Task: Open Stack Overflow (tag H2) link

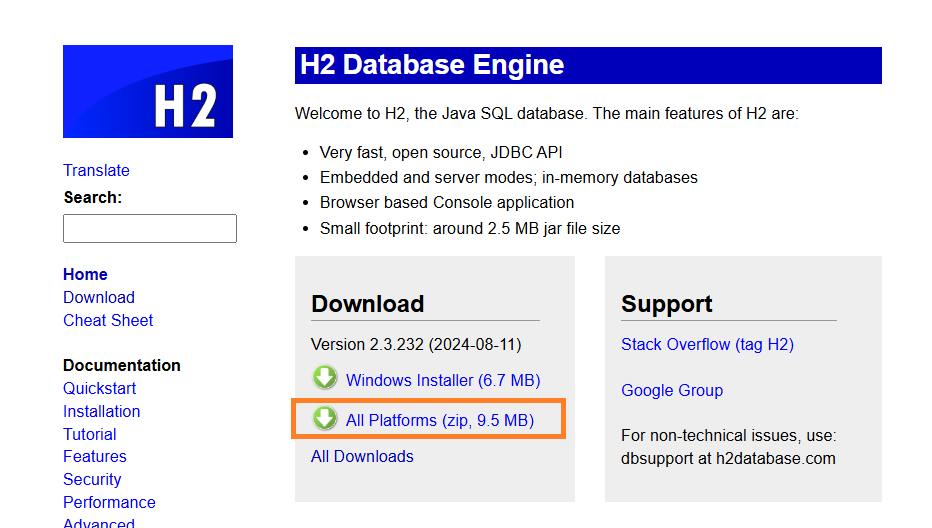Action: [707, 344]
